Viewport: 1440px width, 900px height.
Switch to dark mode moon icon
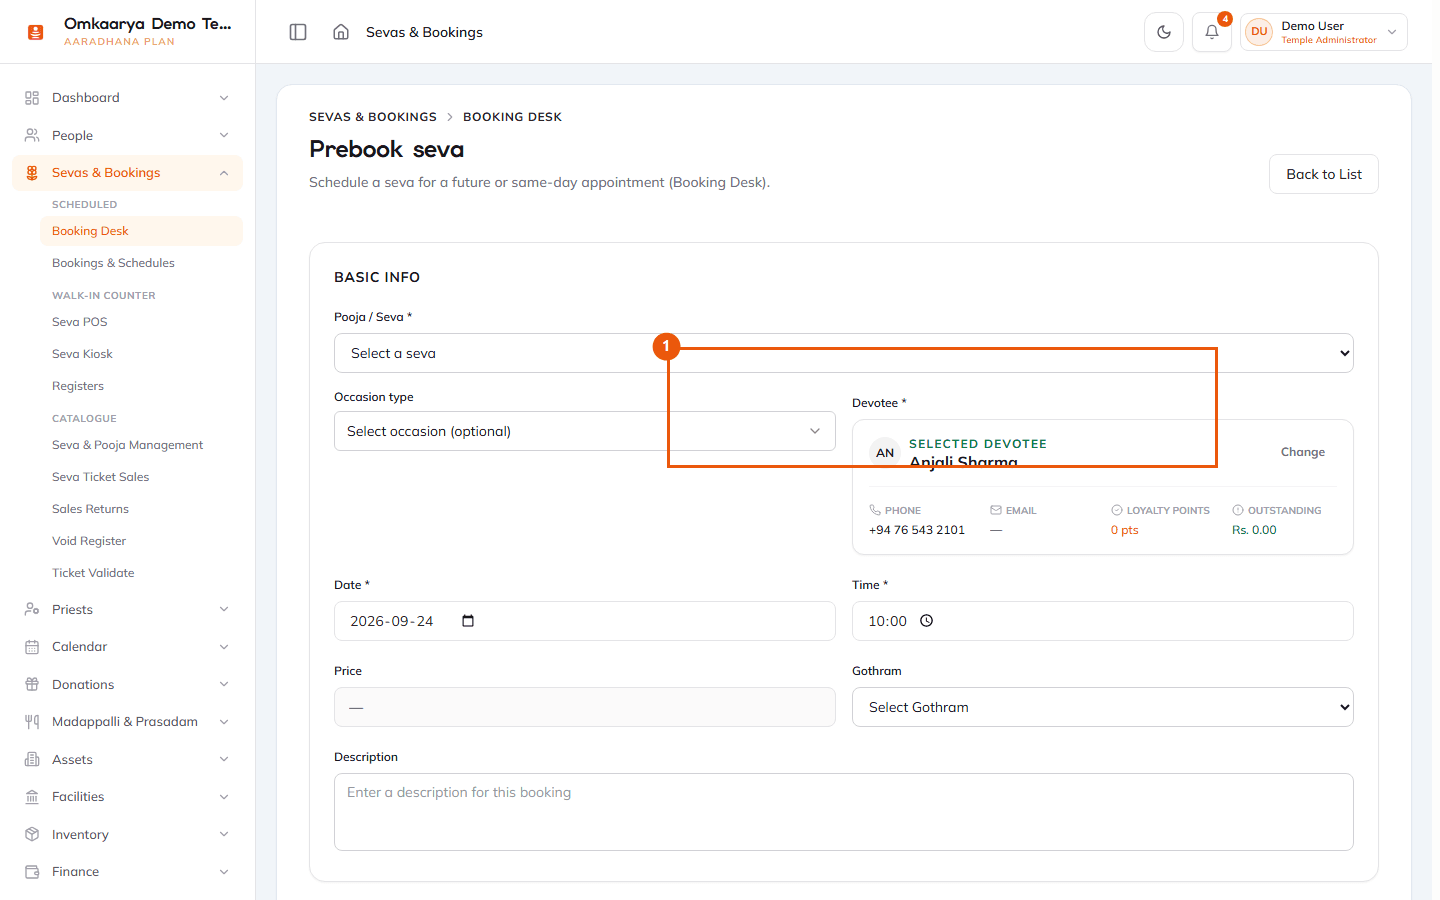[x=1164, y=32]
